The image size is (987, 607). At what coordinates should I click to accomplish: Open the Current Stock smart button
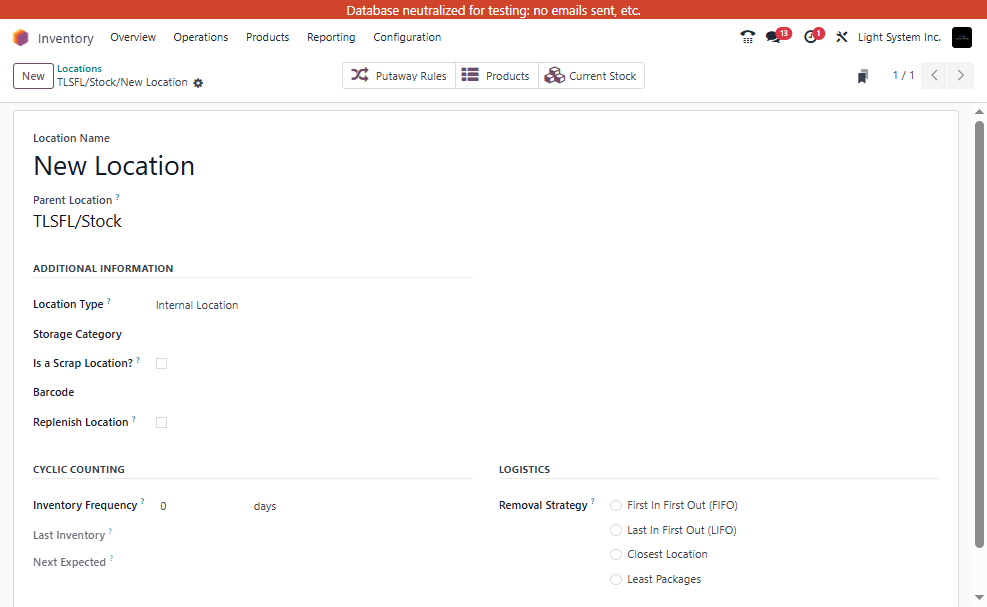click(591, 76)
